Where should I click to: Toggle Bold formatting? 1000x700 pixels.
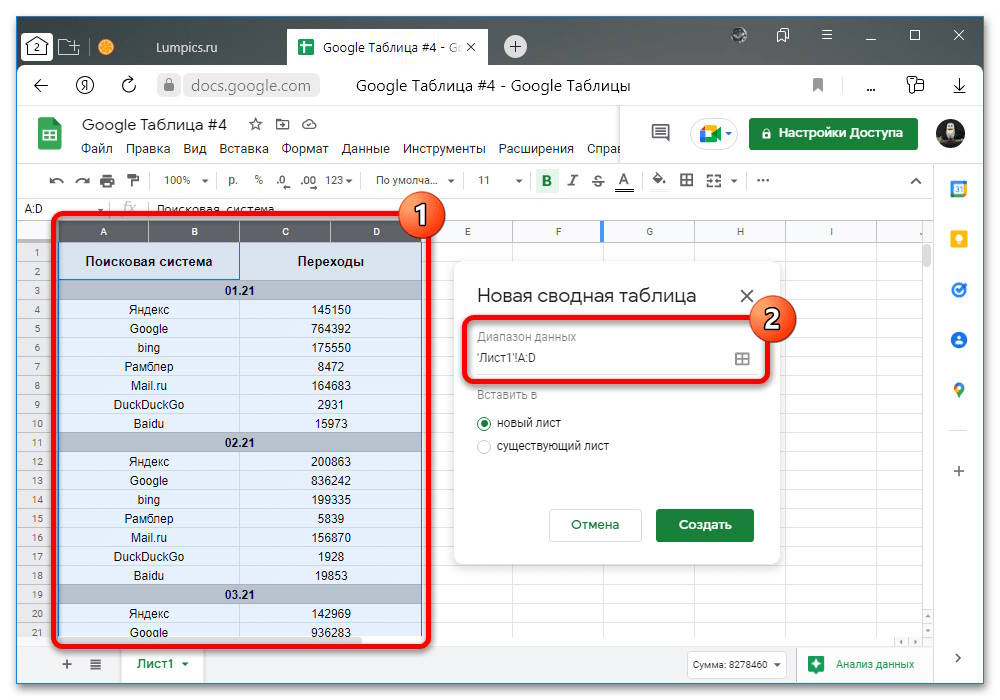(x=547, y=180)
